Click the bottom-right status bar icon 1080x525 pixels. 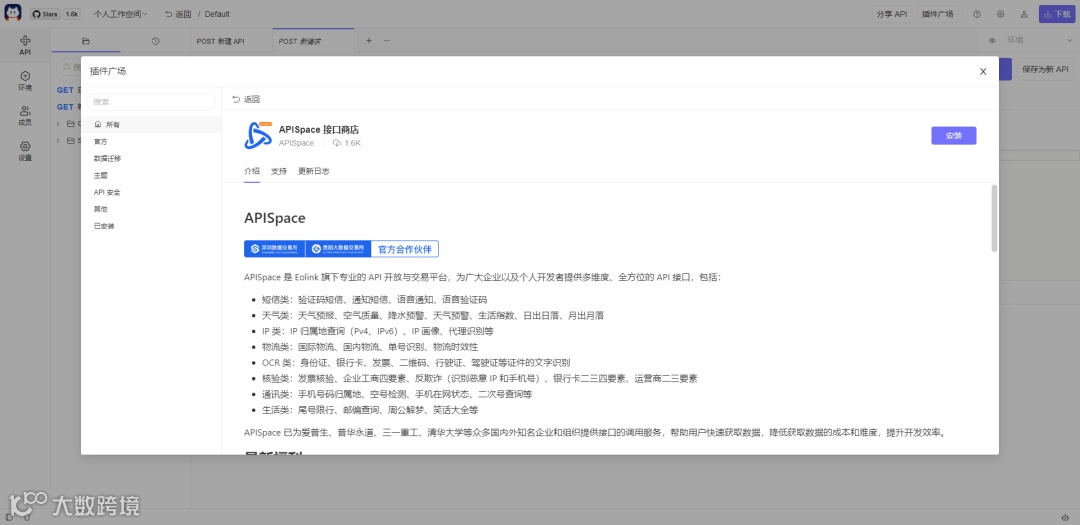point(1066,517)
